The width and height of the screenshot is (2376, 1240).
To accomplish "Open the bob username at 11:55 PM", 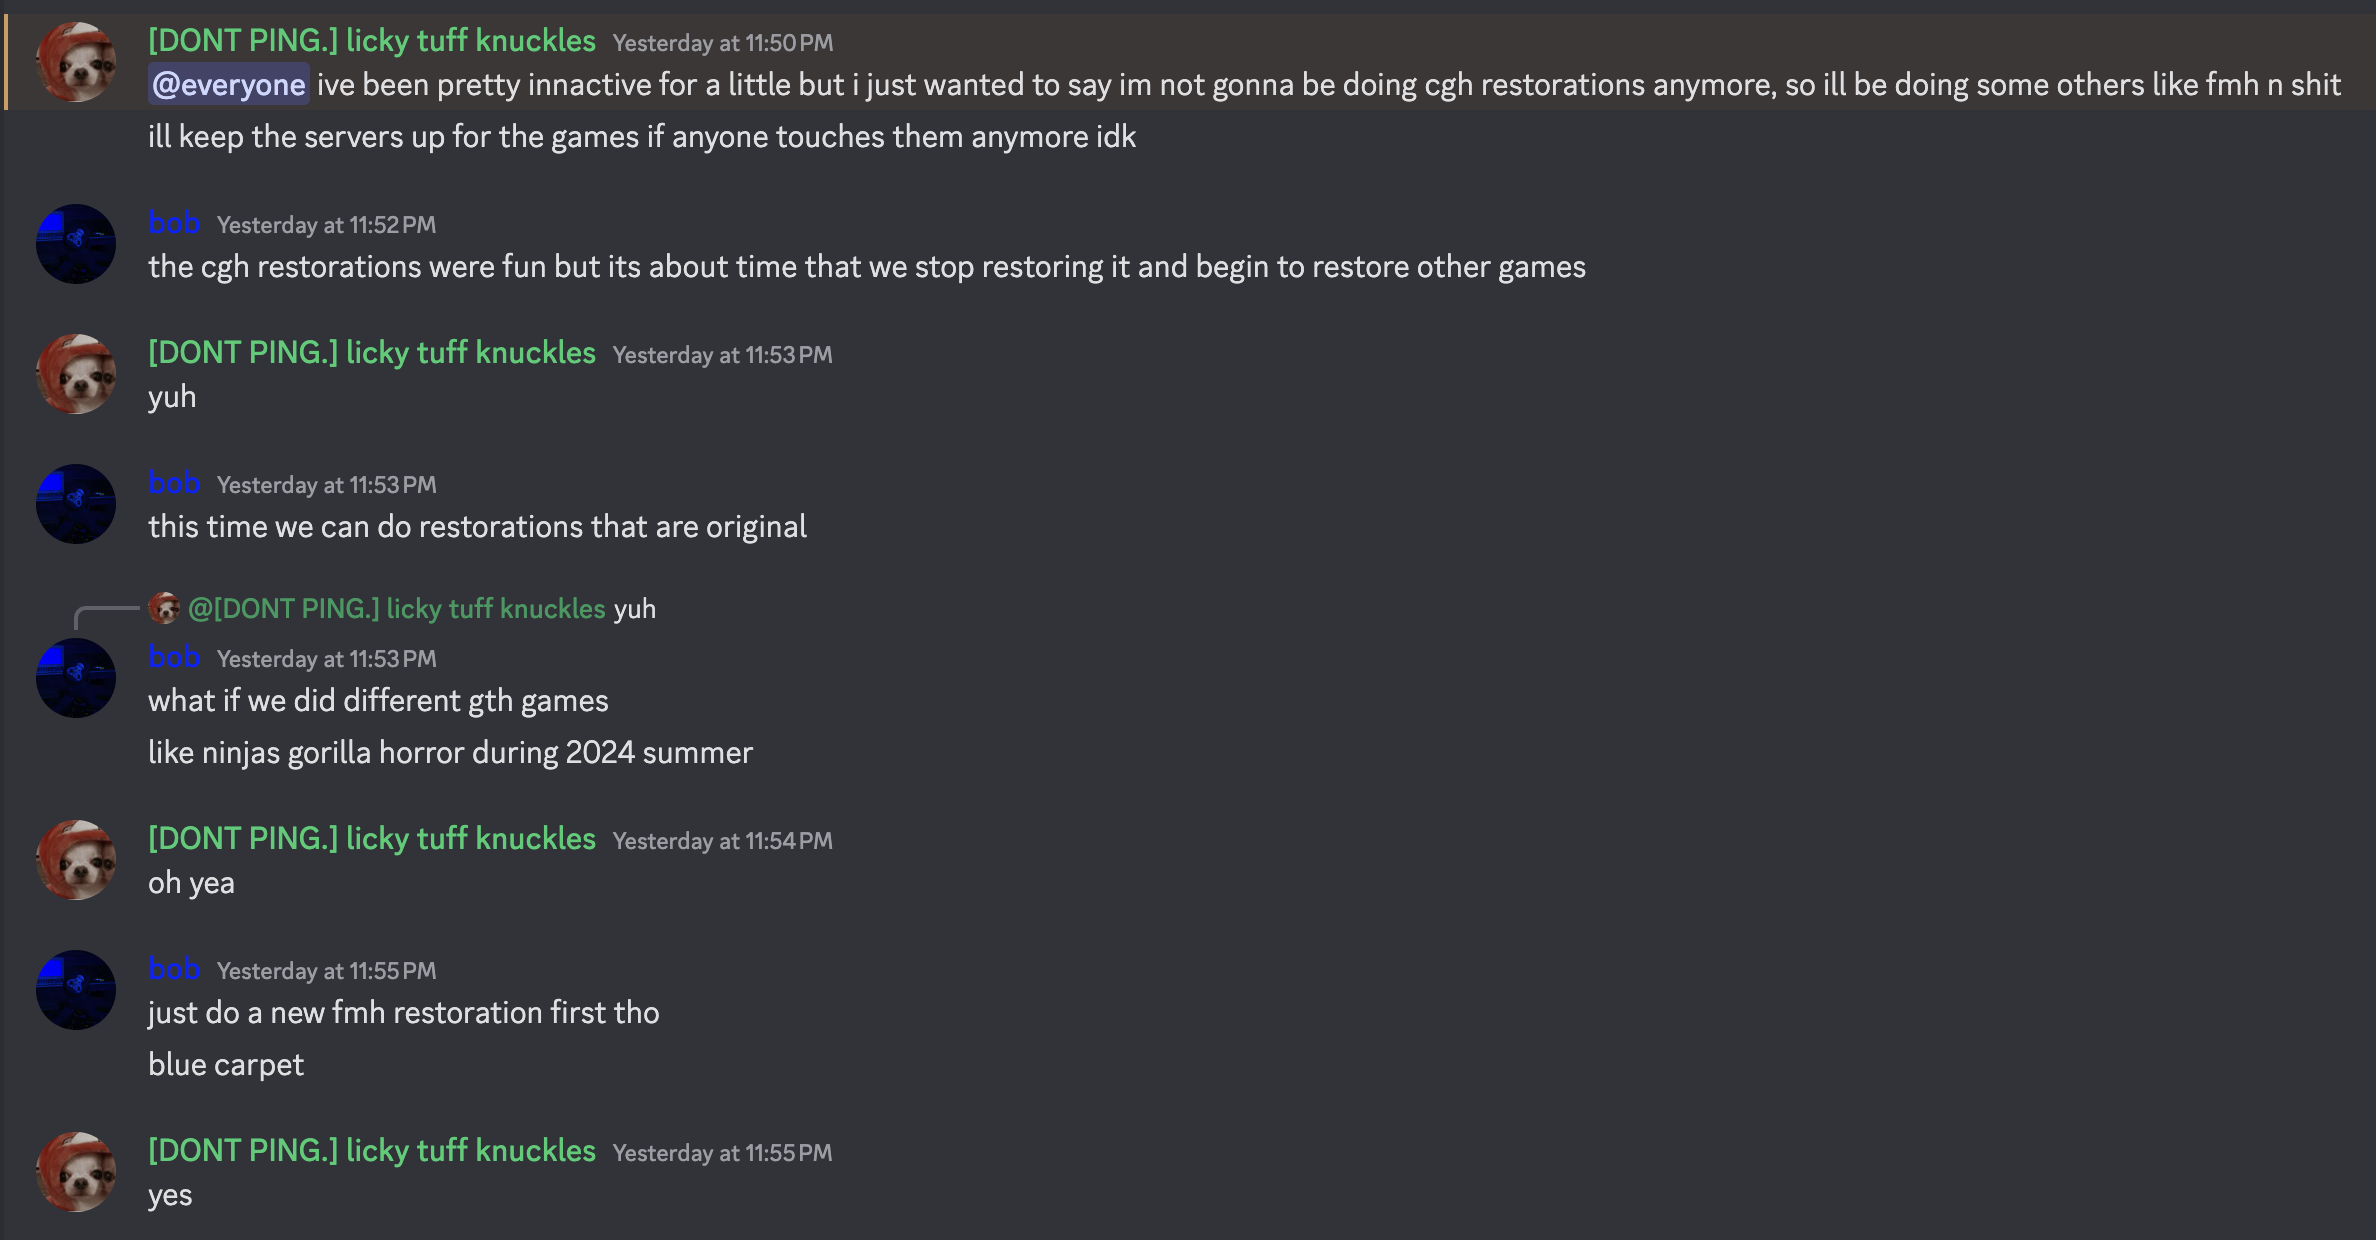I will tap(174, 969).
